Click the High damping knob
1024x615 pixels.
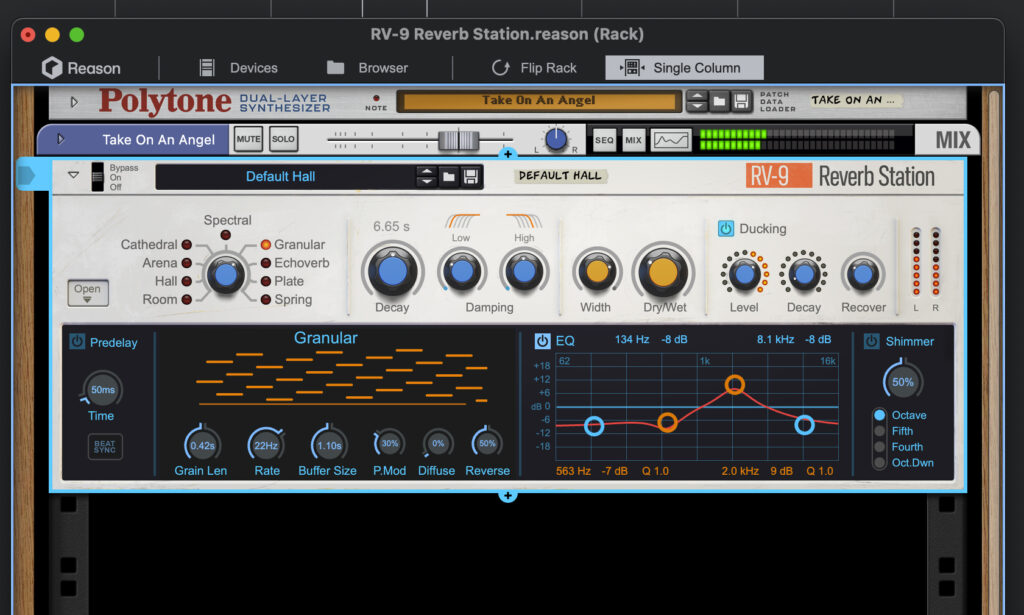click(x=524, y=271)
